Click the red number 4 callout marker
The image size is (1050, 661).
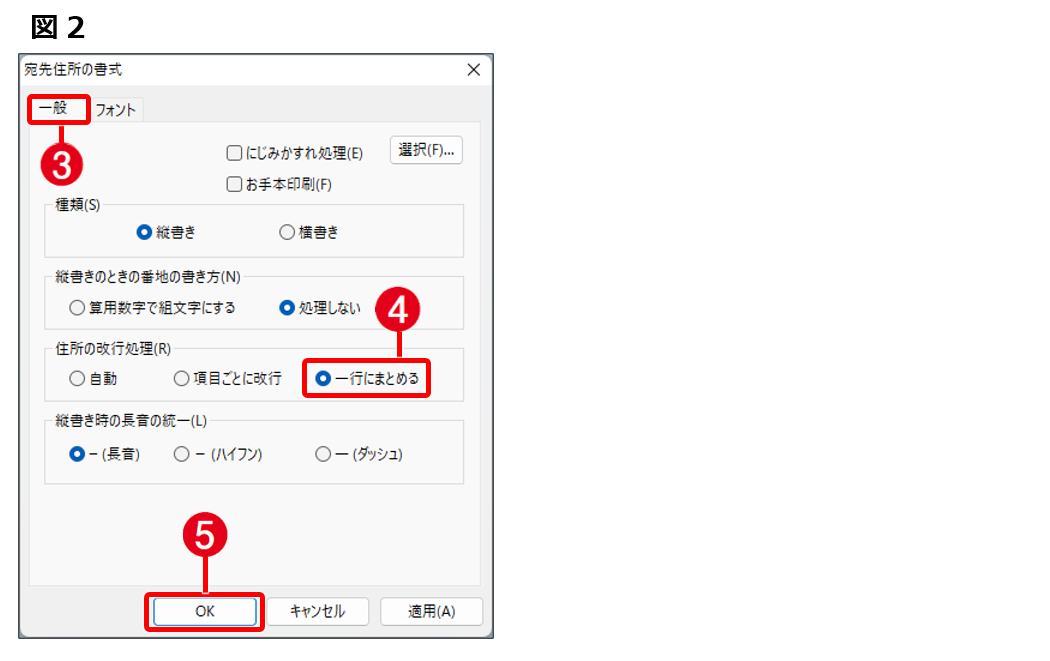pyautogui.click(x=398, y=309)
